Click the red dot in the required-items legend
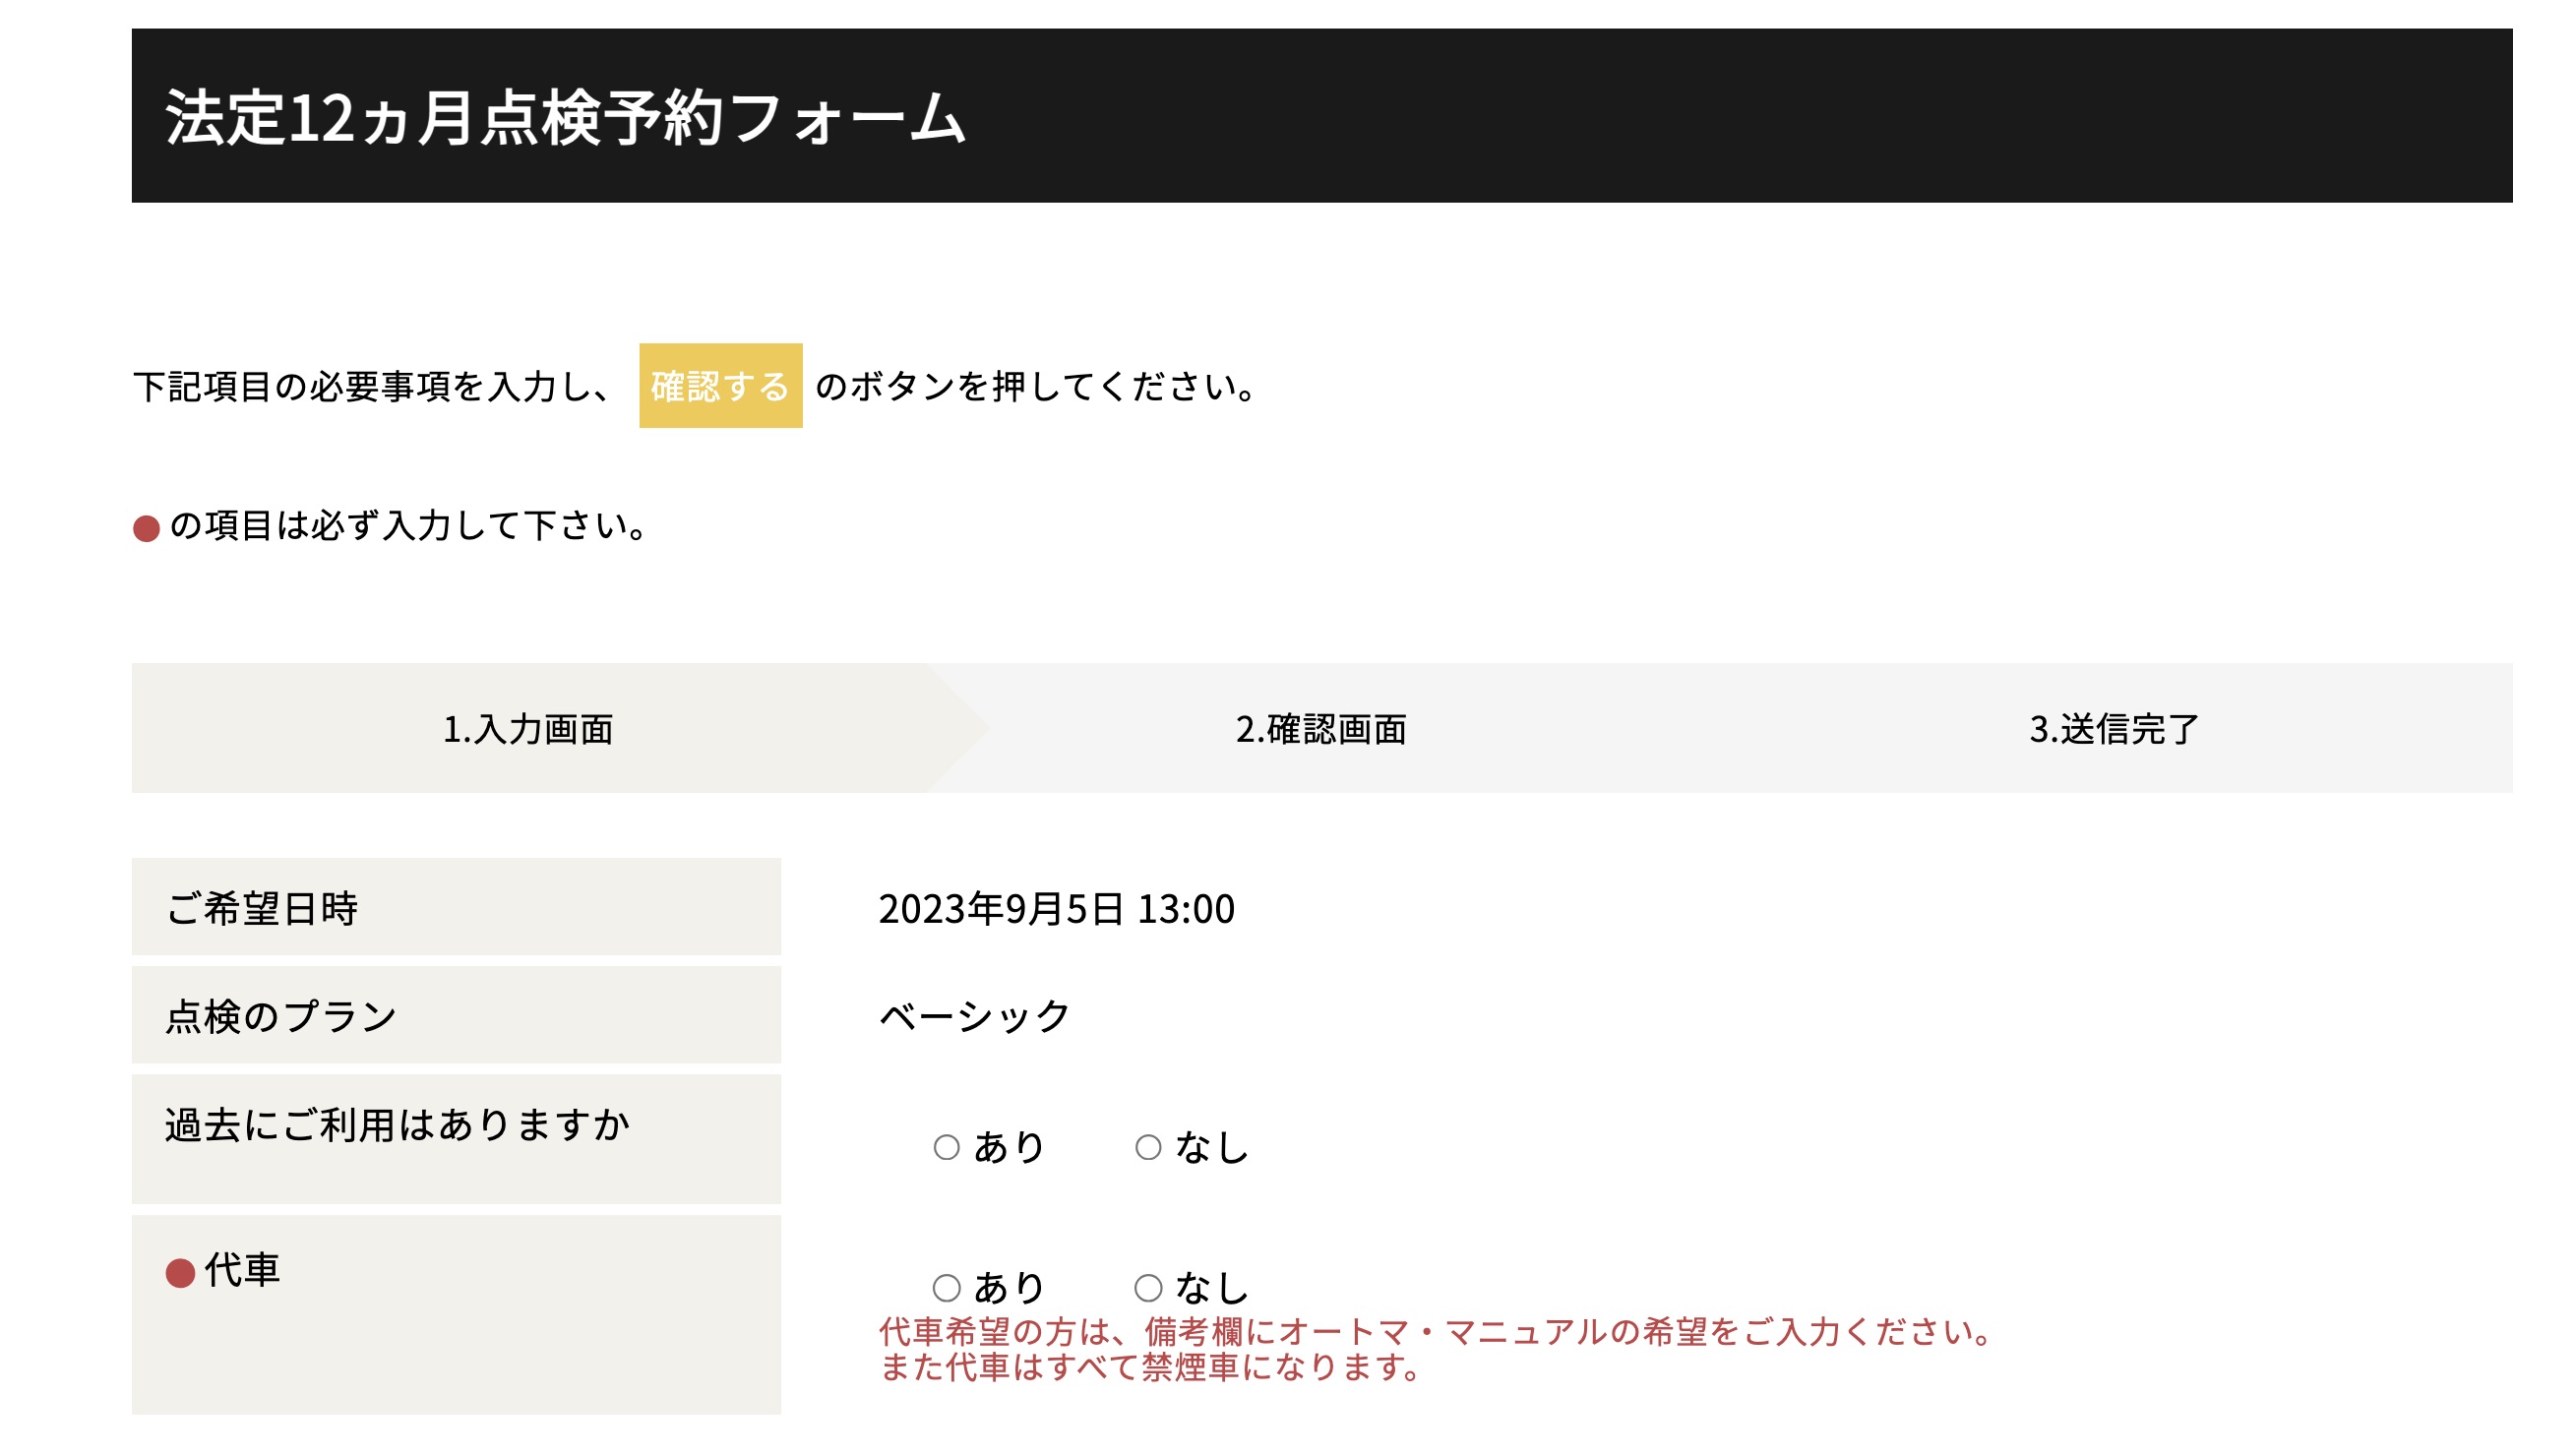The width and height of the screenshot is (2574, 1456). [x=146, y=528]
